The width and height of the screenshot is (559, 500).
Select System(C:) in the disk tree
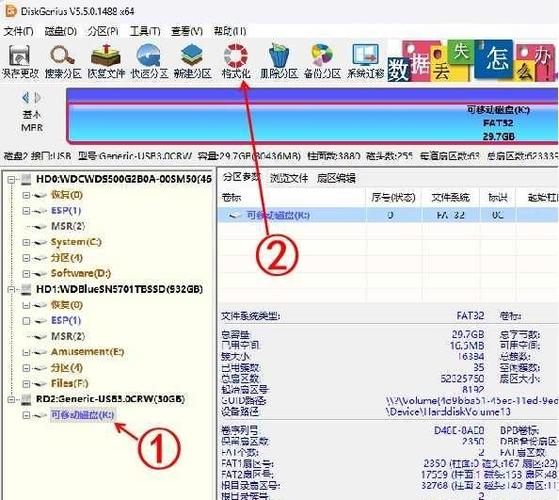pos(76,242)
